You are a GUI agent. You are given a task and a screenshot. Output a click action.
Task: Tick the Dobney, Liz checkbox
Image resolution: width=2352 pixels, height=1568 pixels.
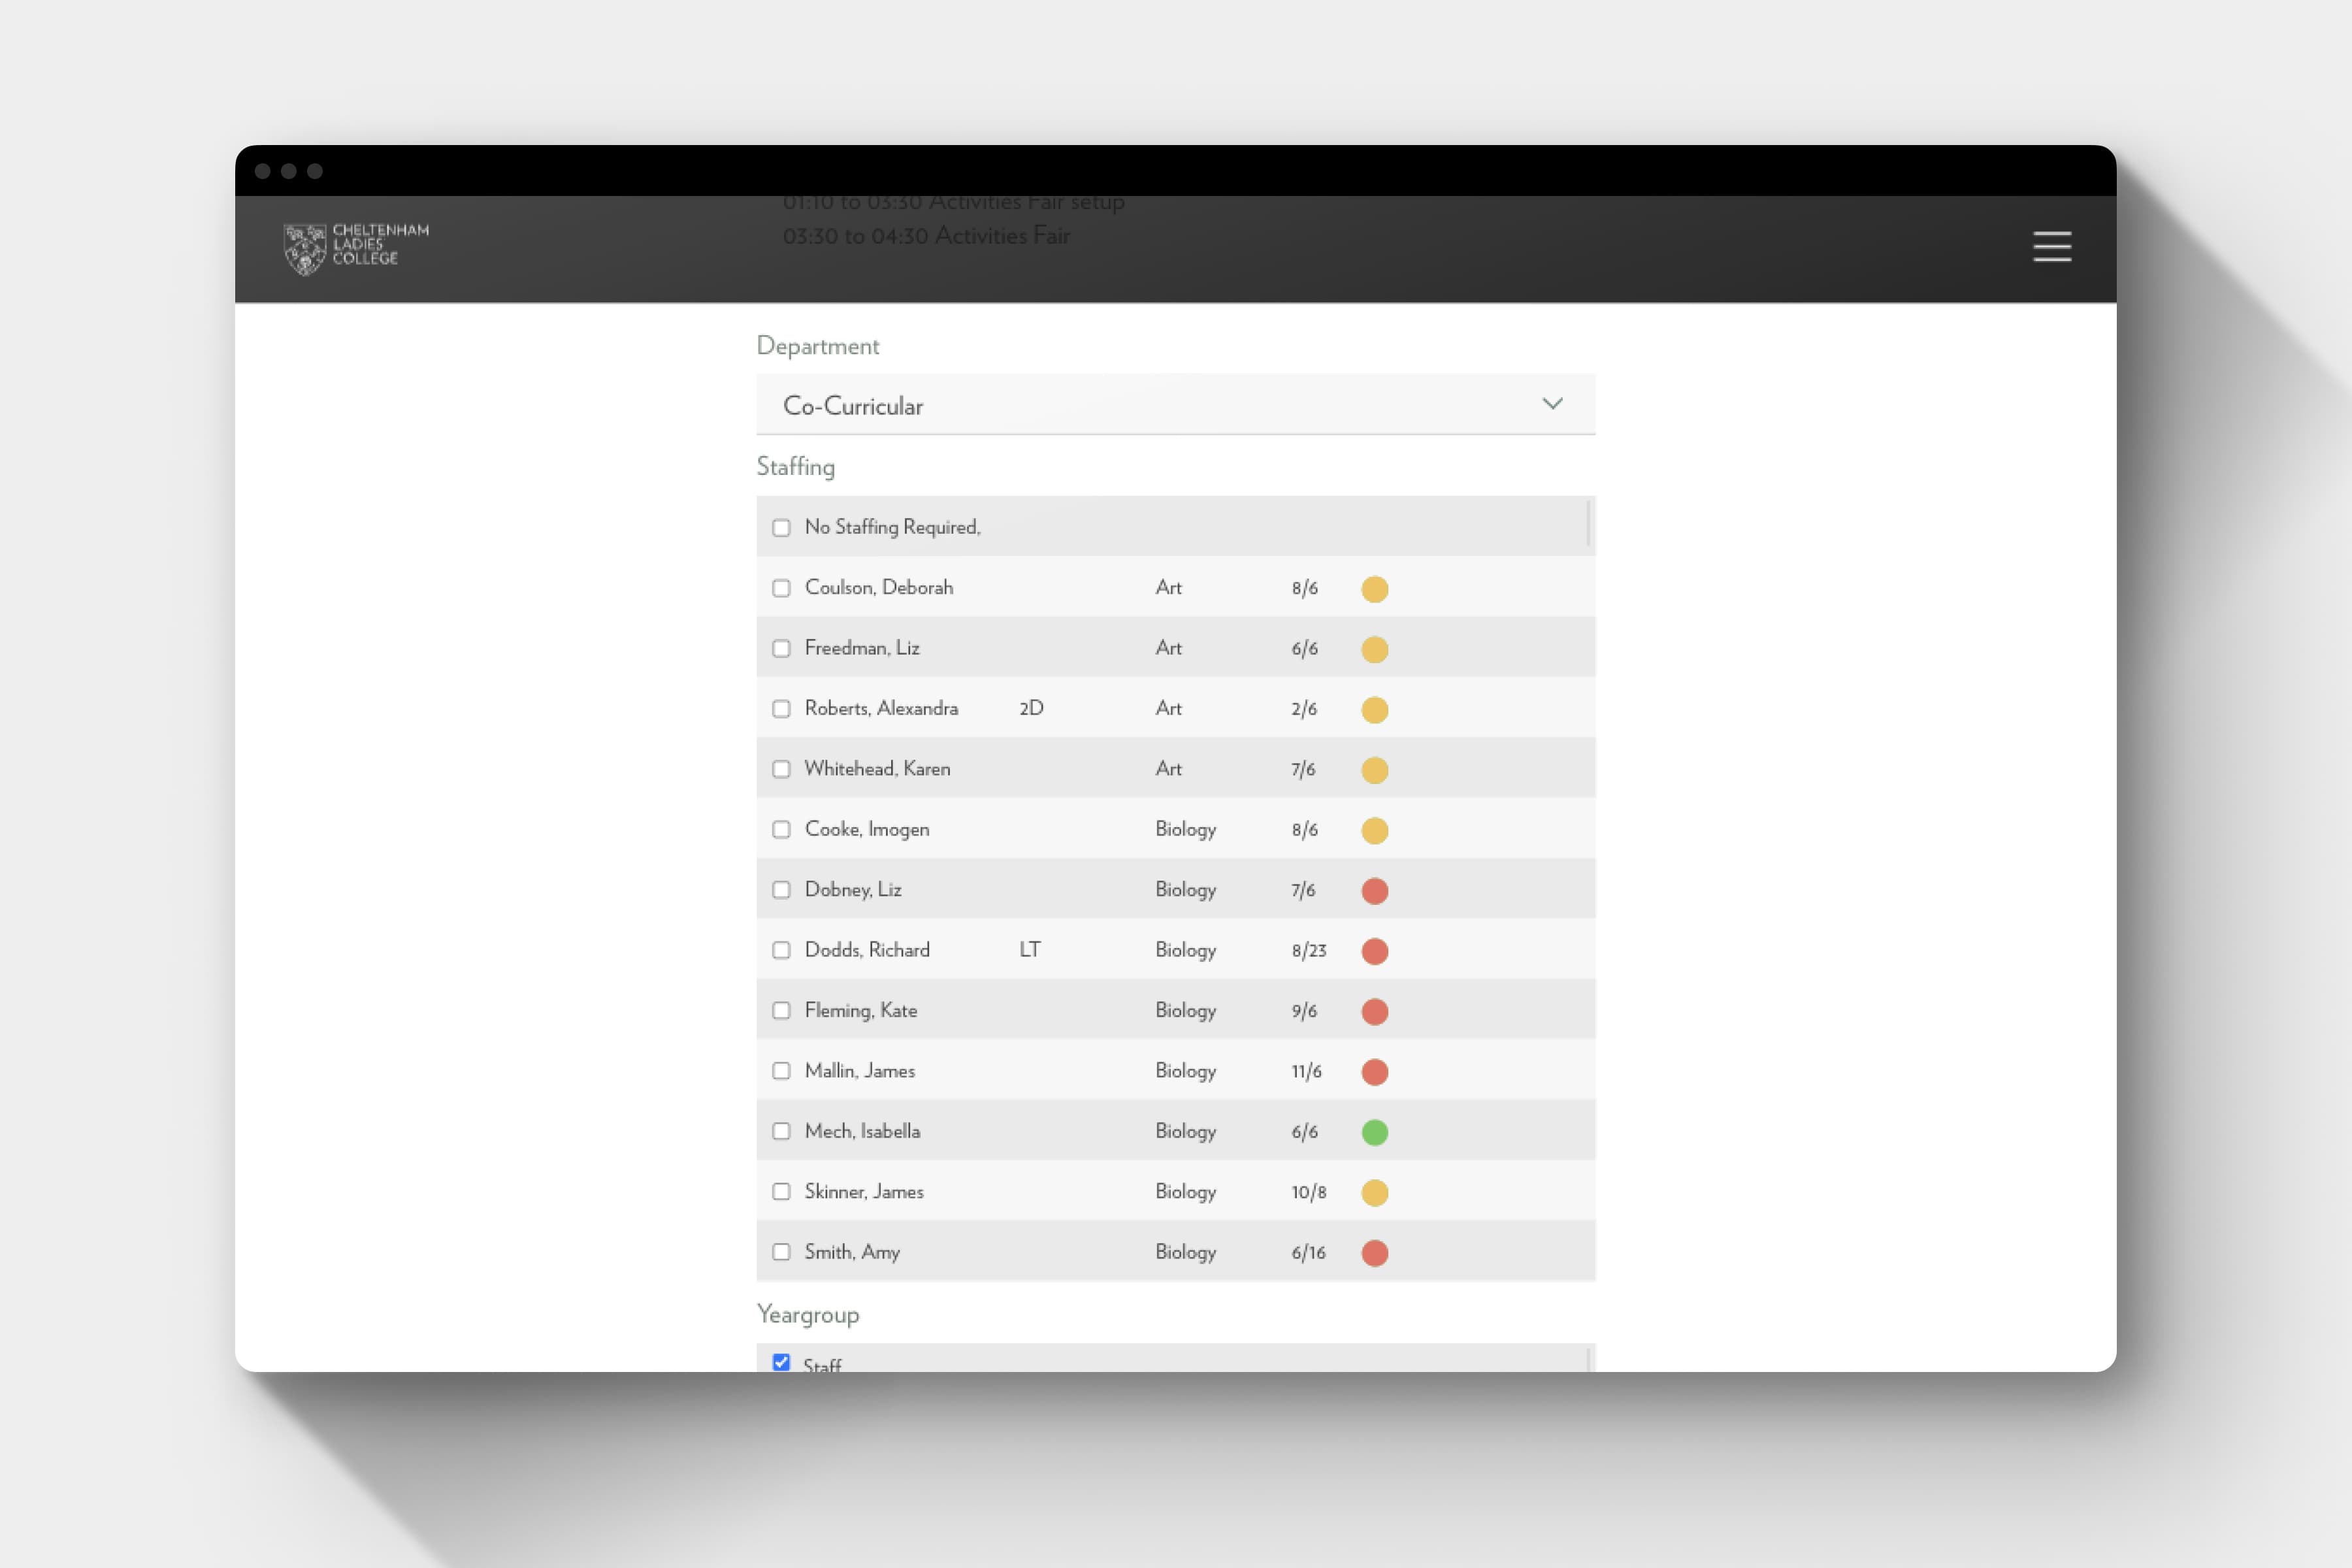point(781,890)
